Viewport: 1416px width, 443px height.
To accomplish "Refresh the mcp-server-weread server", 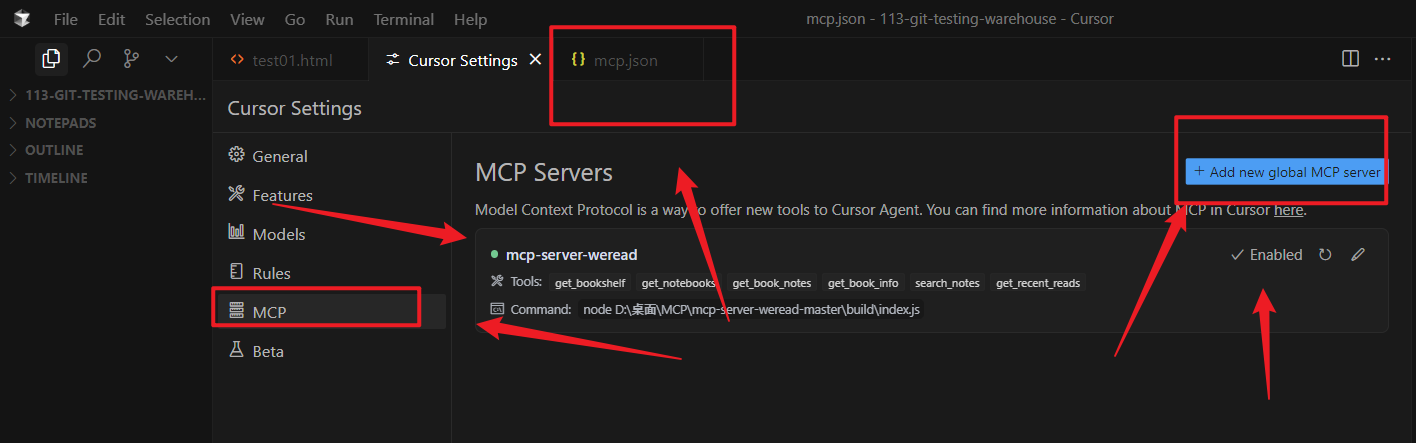I will click(x=1325, y=255).
